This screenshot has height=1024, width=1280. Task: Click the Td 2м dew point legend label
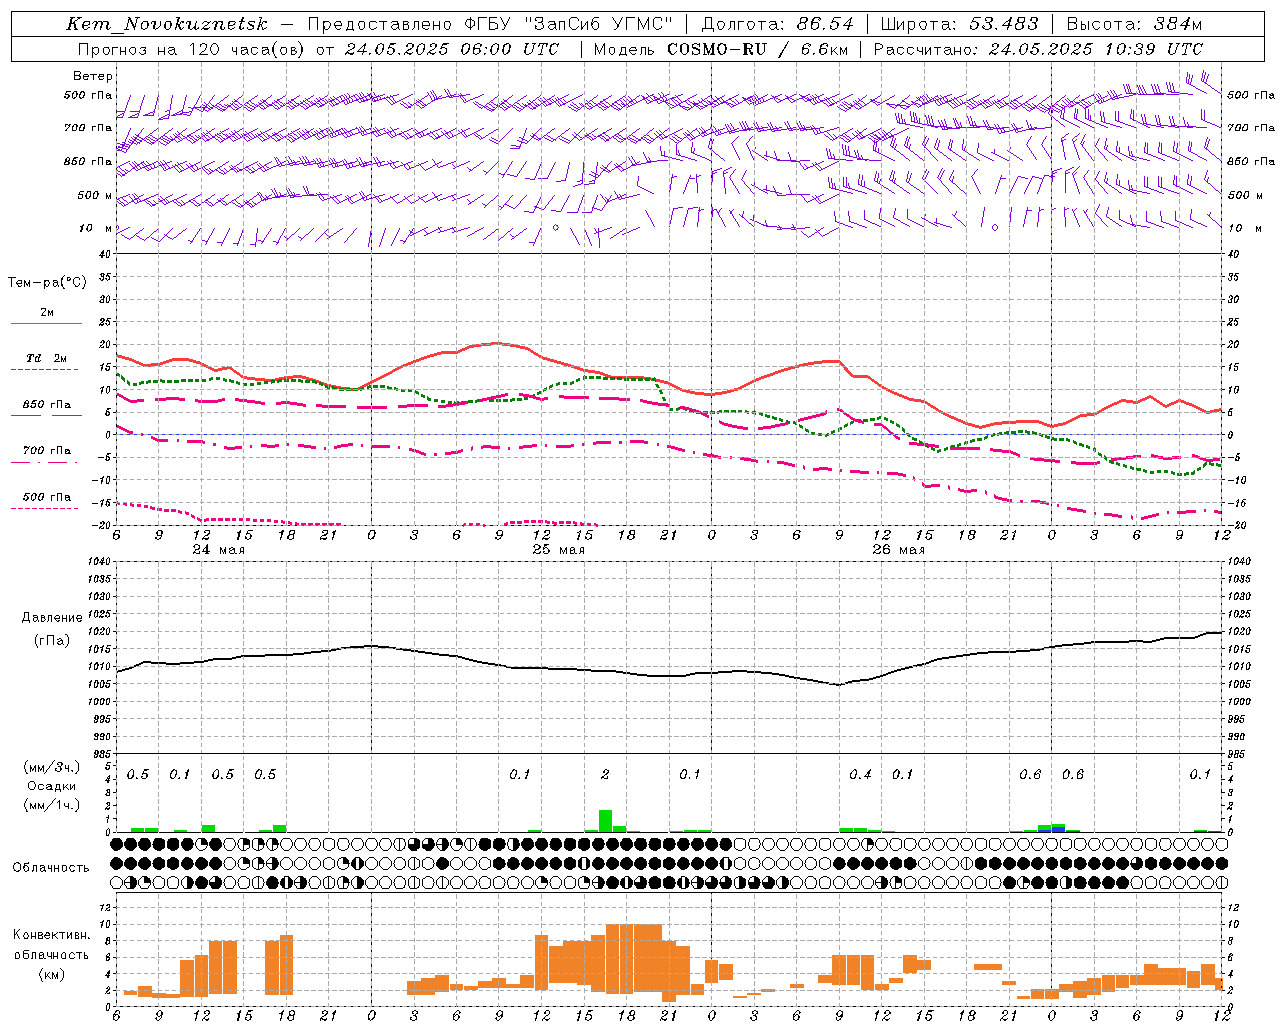coord(46,358)
